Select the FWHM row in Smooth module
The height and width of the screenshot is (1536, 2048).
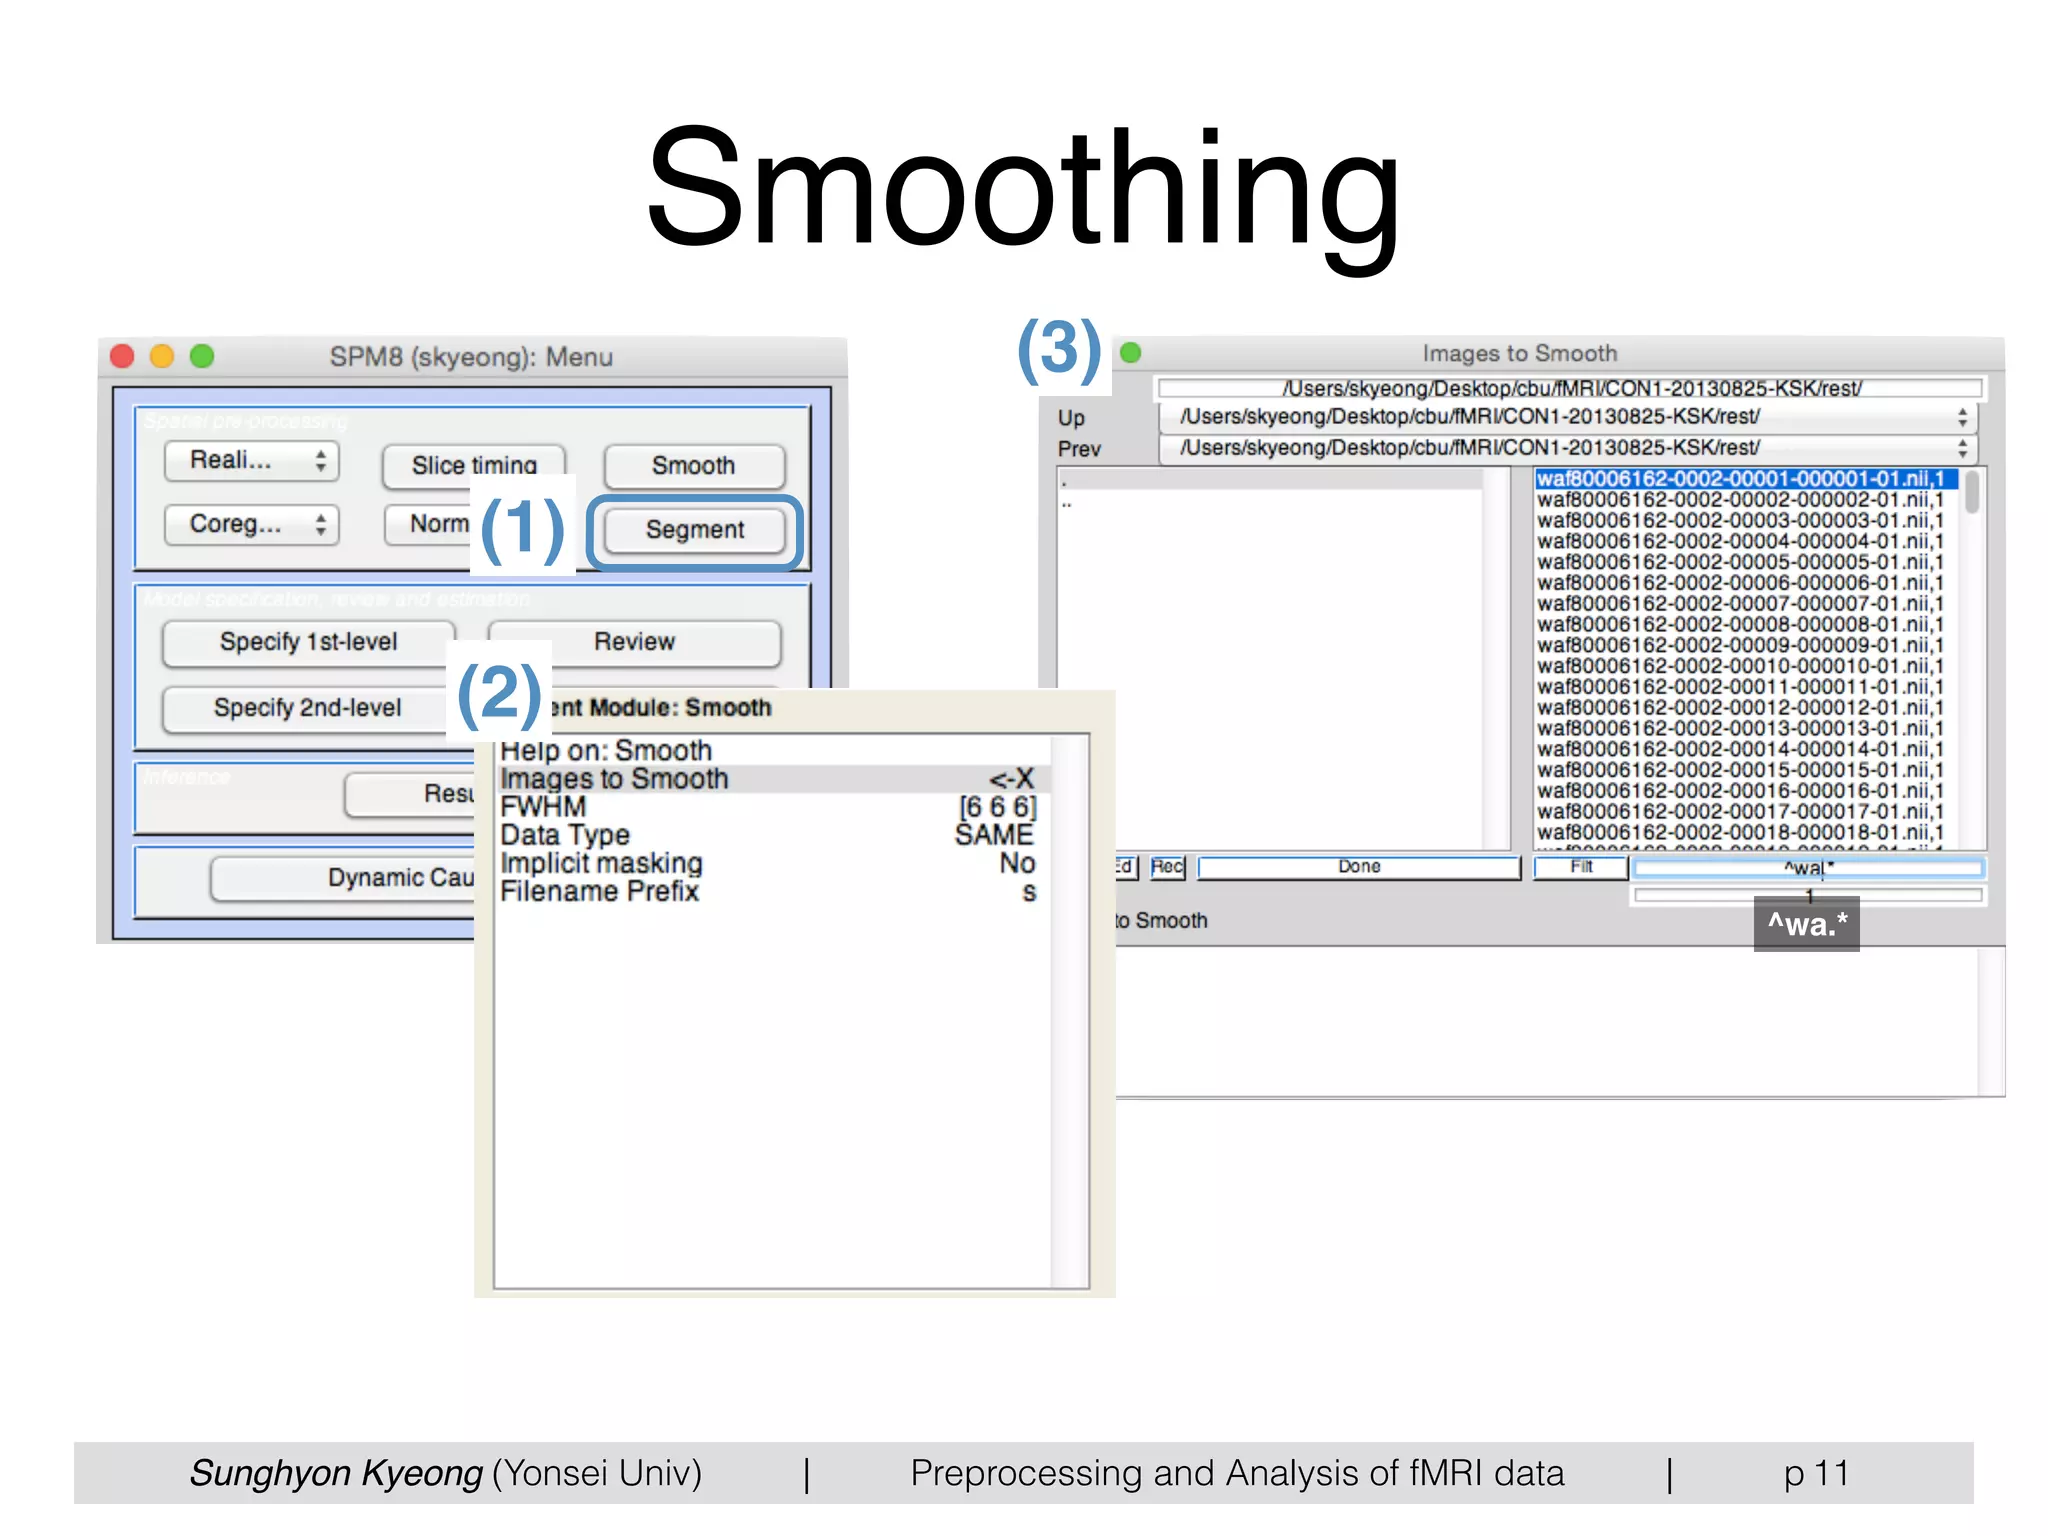point(772,807)
